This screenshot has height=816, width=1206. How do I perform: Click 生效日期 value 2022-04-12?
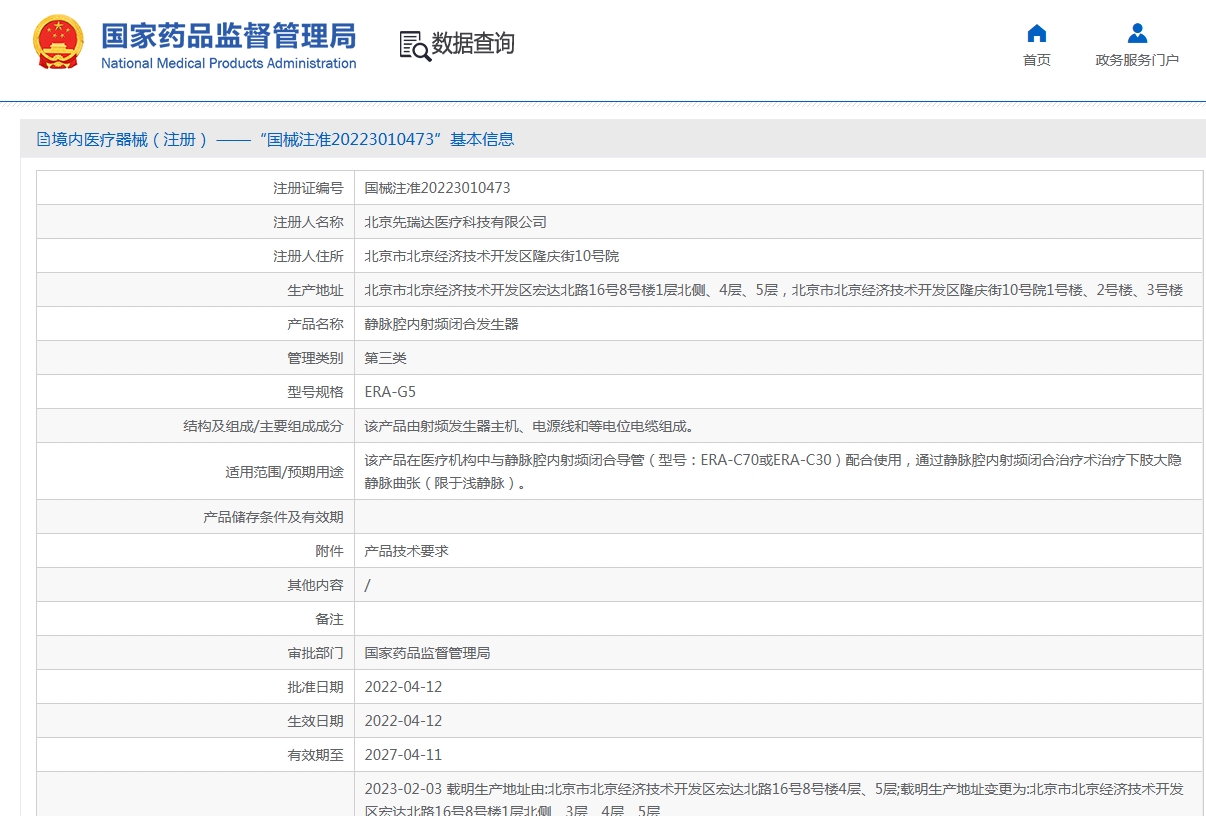(x=403, y=721)
